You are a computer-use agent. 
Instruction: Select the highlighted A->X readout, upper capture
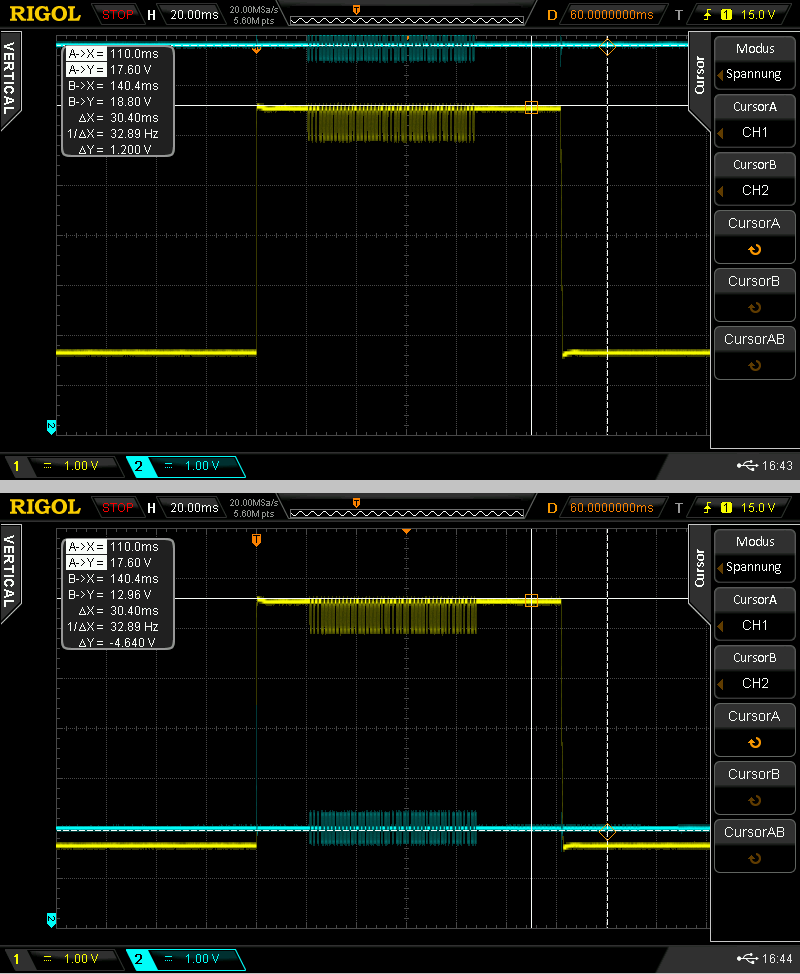tap(86, 54)
